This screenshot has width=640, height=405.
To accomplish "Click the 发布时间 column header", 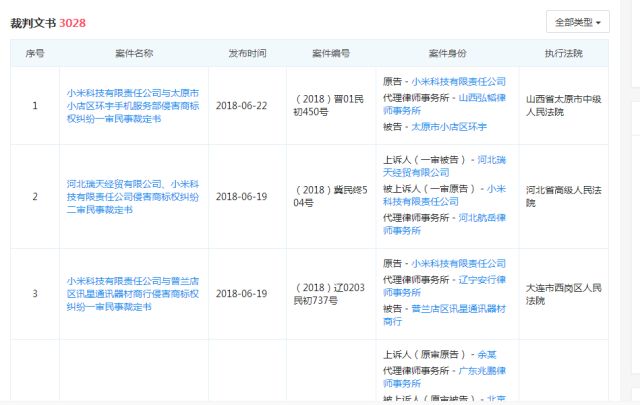I will point(247,53).
